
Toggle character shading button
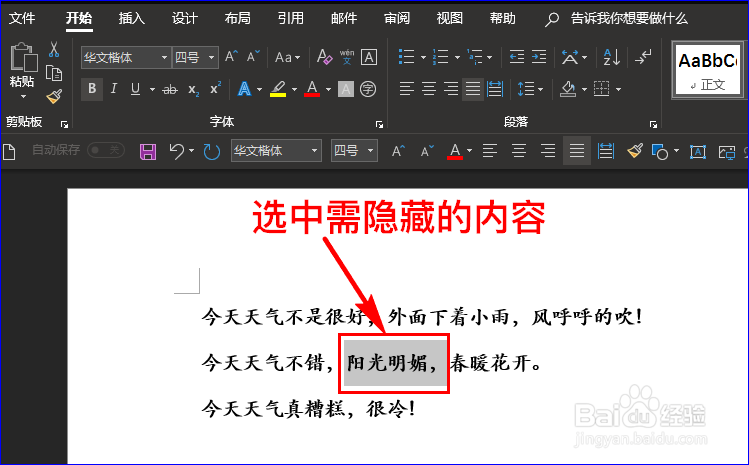(346, 89)
